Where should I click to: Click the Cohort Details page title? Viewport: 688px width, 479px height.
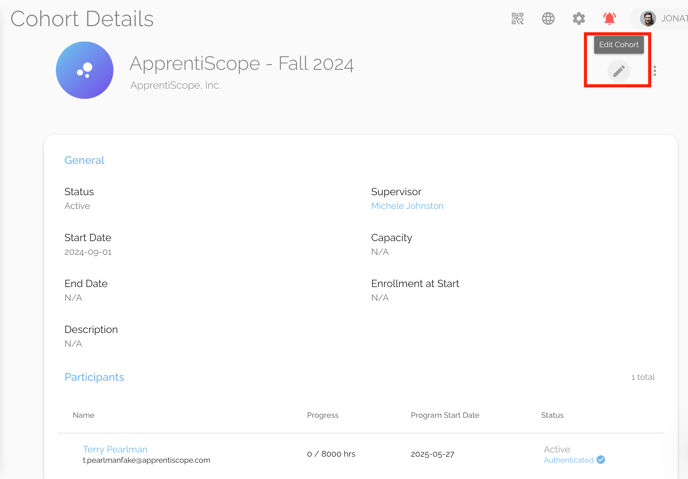[82, 19]
